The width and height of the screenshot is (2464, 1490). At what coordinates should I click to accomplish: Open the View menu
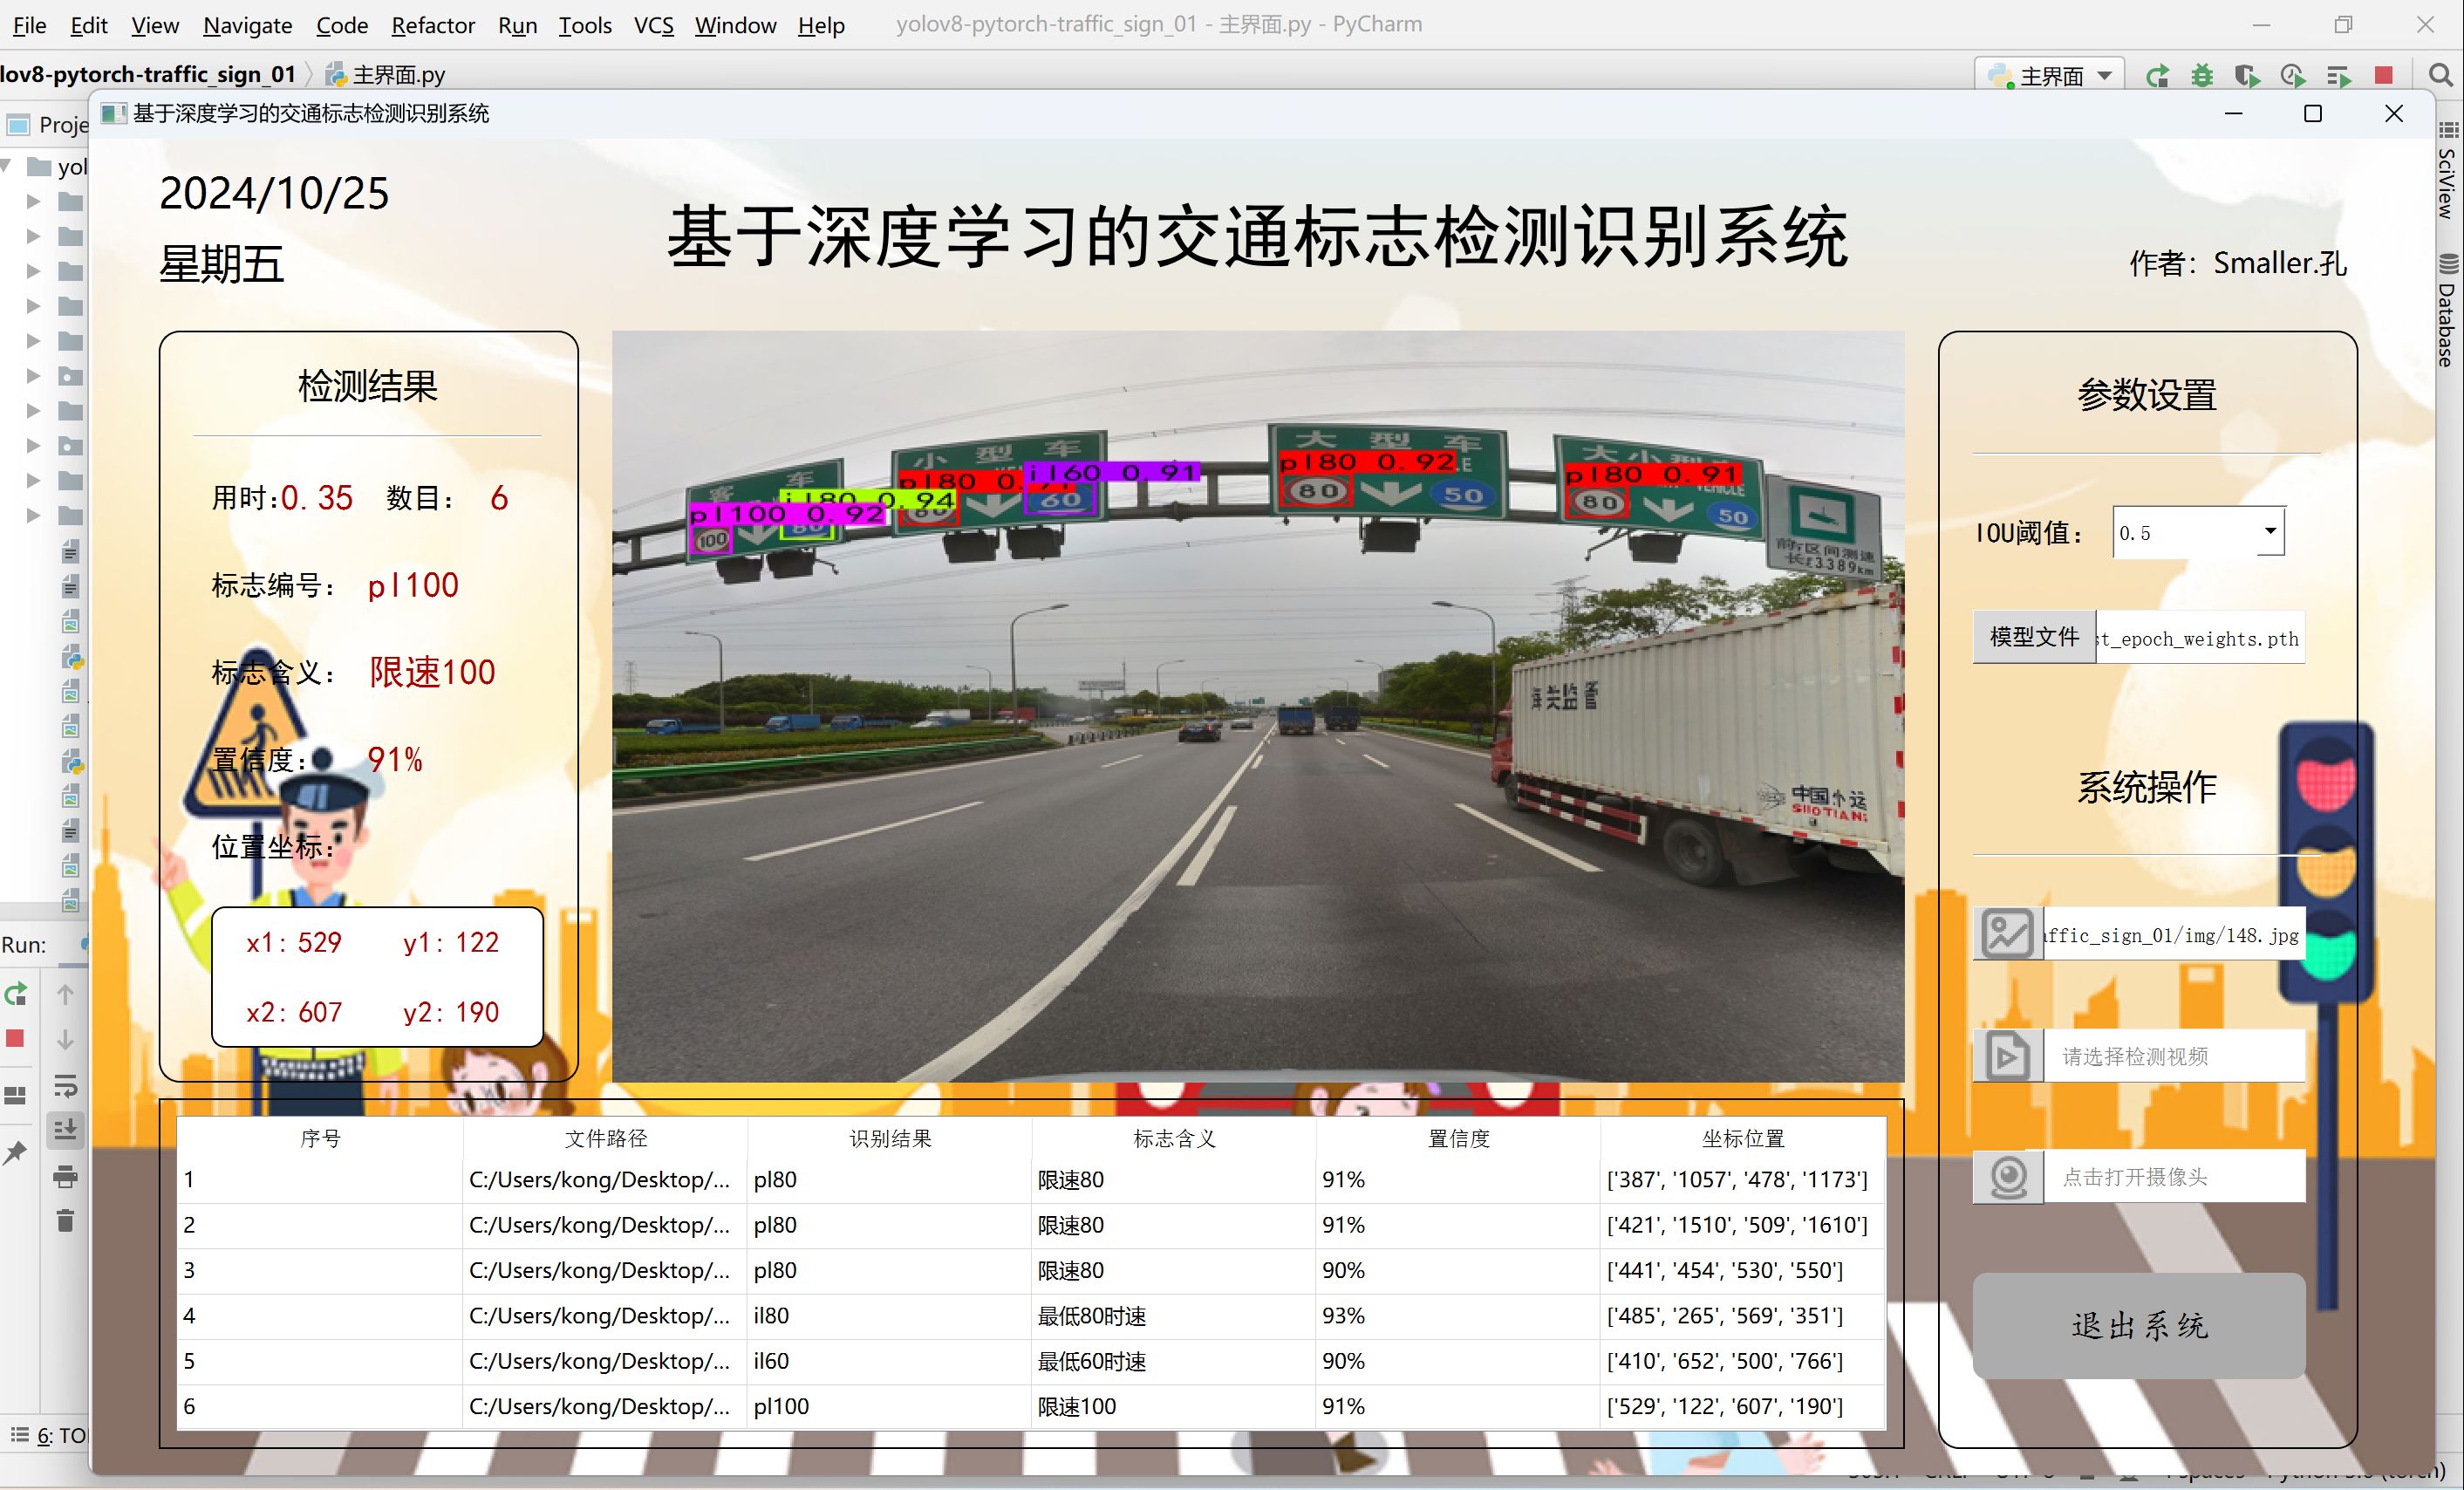[x=155, y=25]
